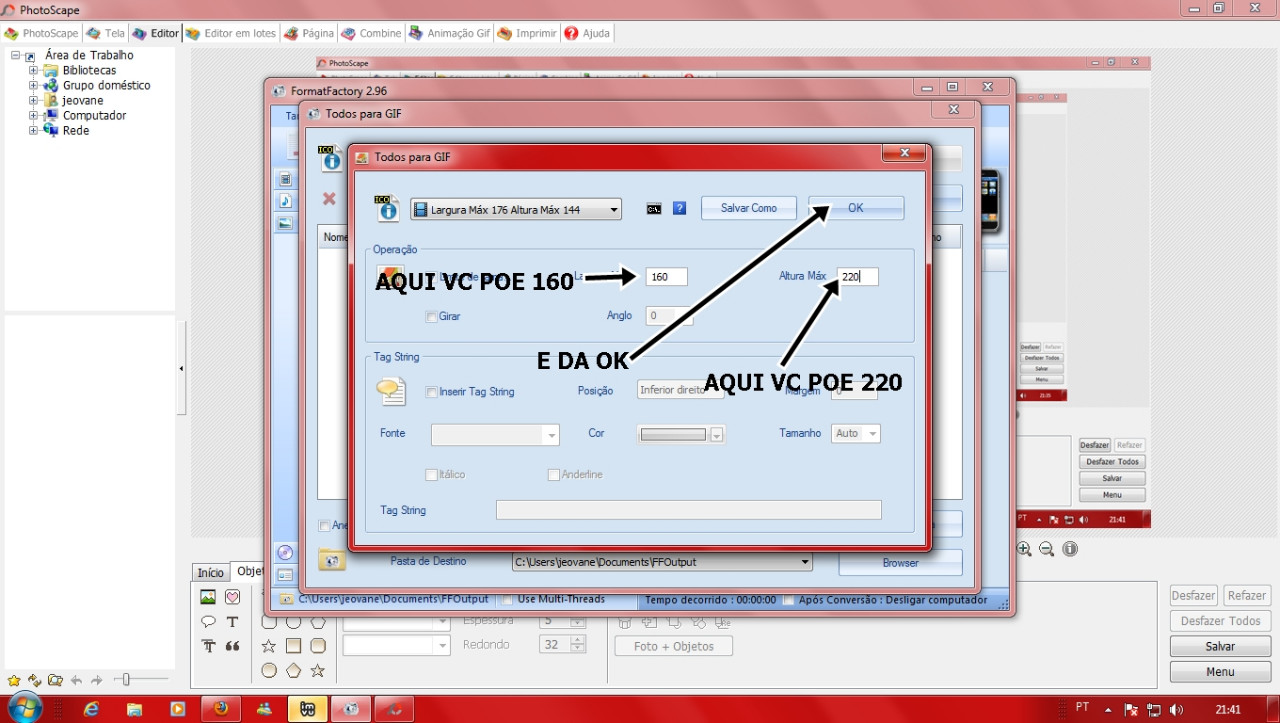Click the thumbnail size slider
1280x723 pixels.
coord(125,680)
